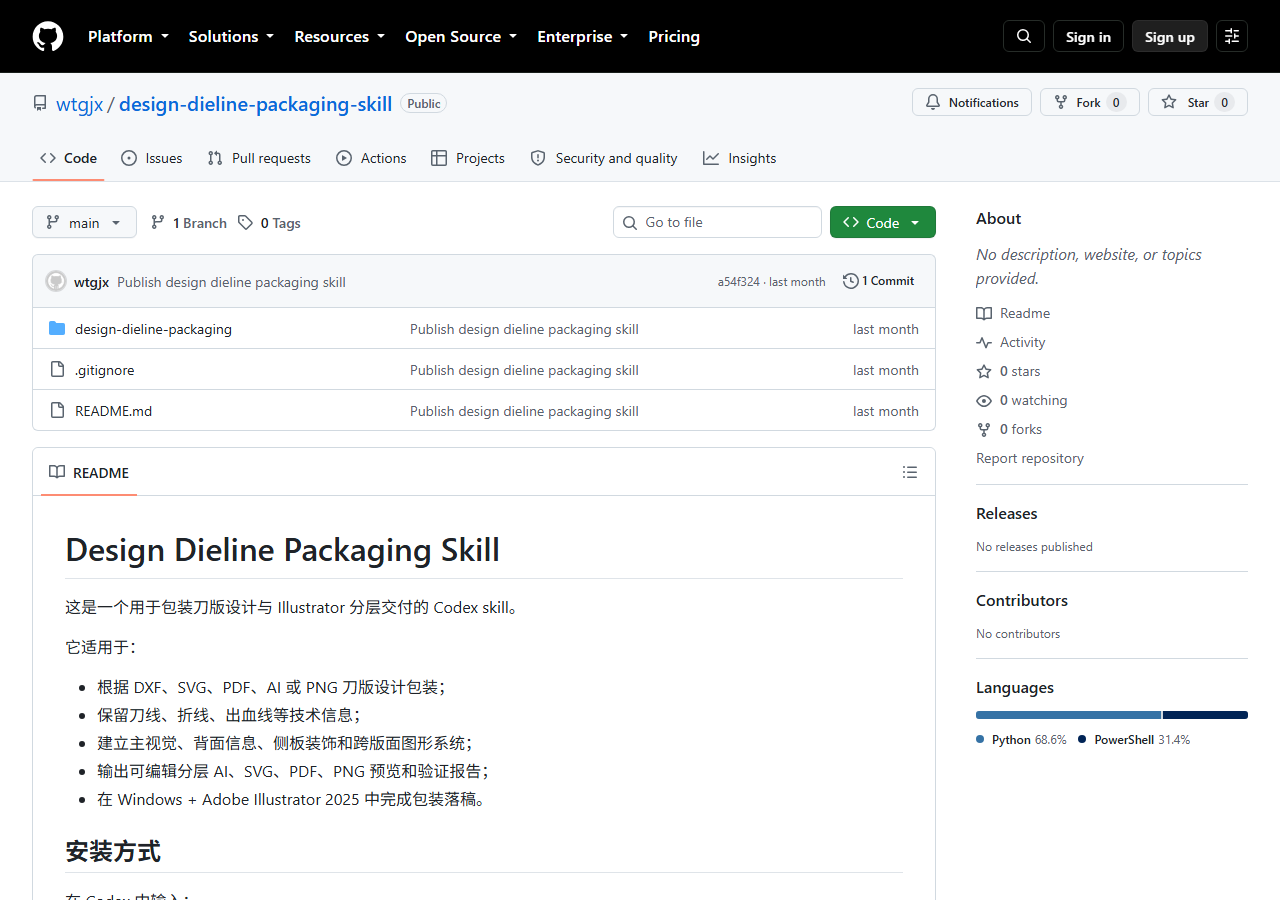This screenshot has width=1280, height=900.
Task: Click the fork icon beside 0 forks
Action: pyautogui.click(x=984, y=429)
